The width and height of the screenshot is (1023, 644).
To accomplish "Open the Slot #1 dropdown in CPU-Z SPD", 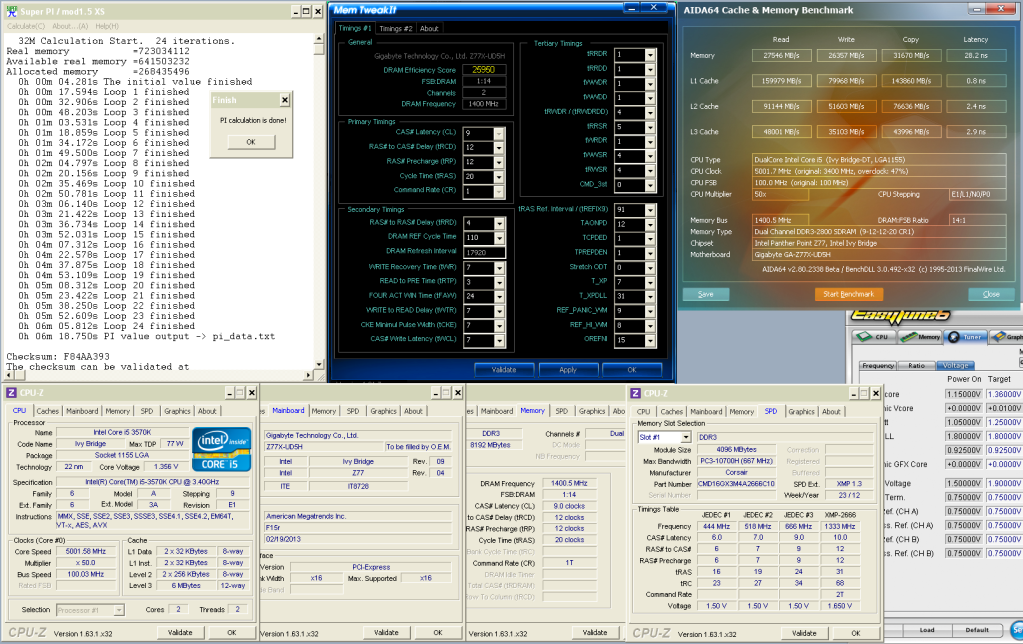I will pos(686,437).
